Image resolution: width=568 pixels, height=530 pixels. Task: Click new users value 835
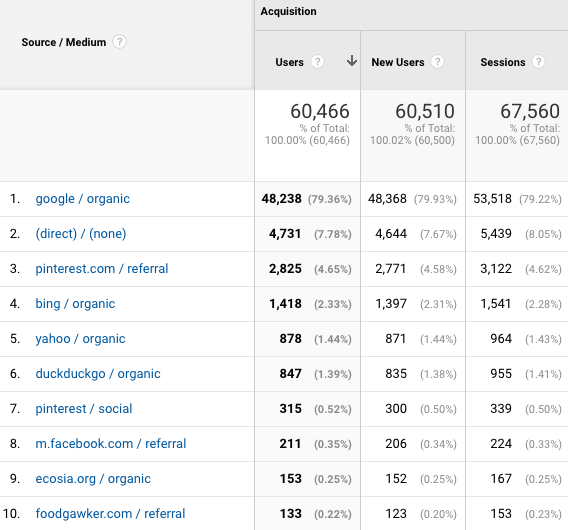(x=396, y=374)
